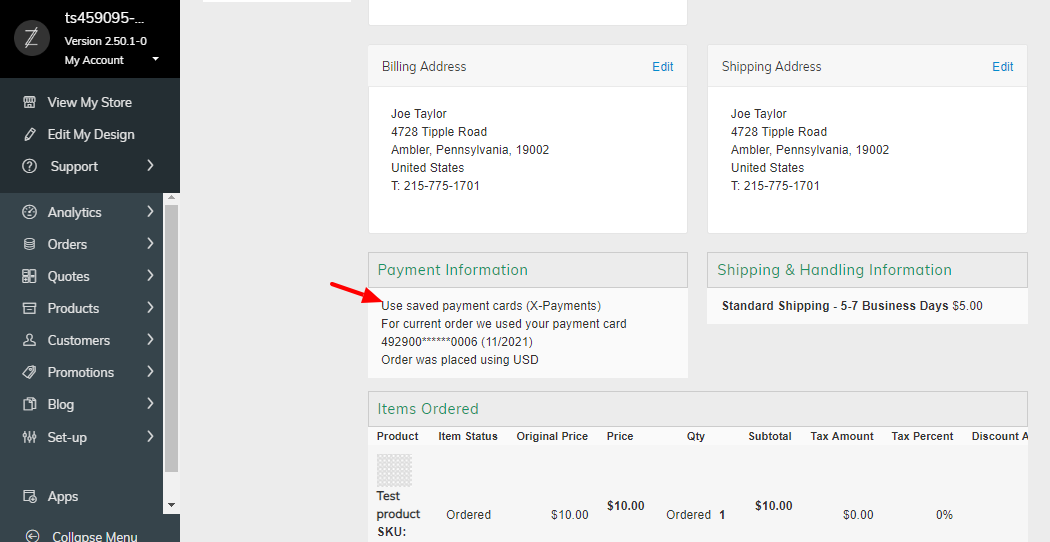Edit the Billing Address

663,66
